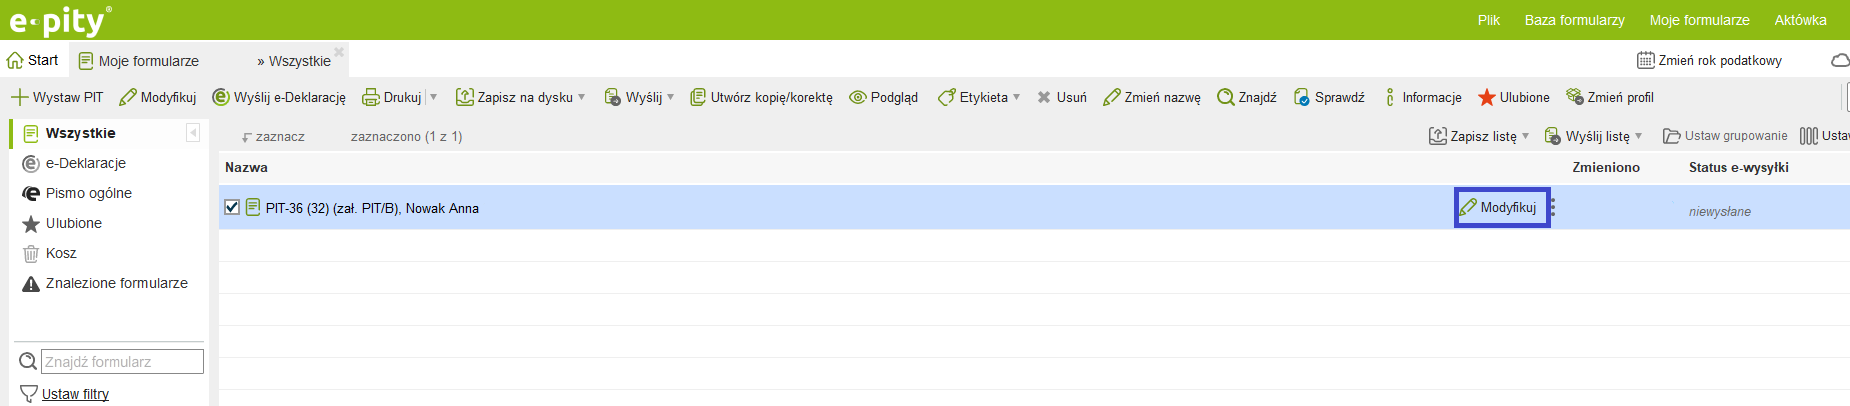Click the Znajdź magnifier tool

click(x=1225, y=97)
